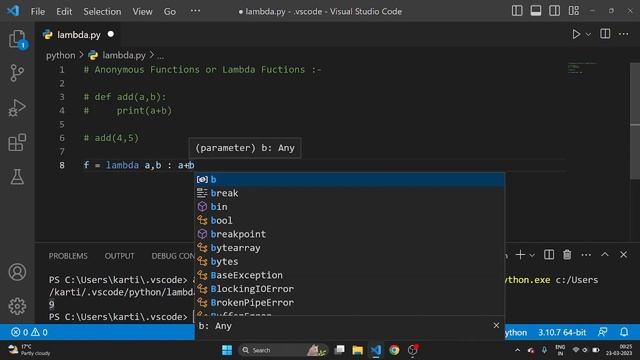Open the Manage gear icon
Image resolution: width=640 pixels, height=360 pixels.
[x=17, y=306]
